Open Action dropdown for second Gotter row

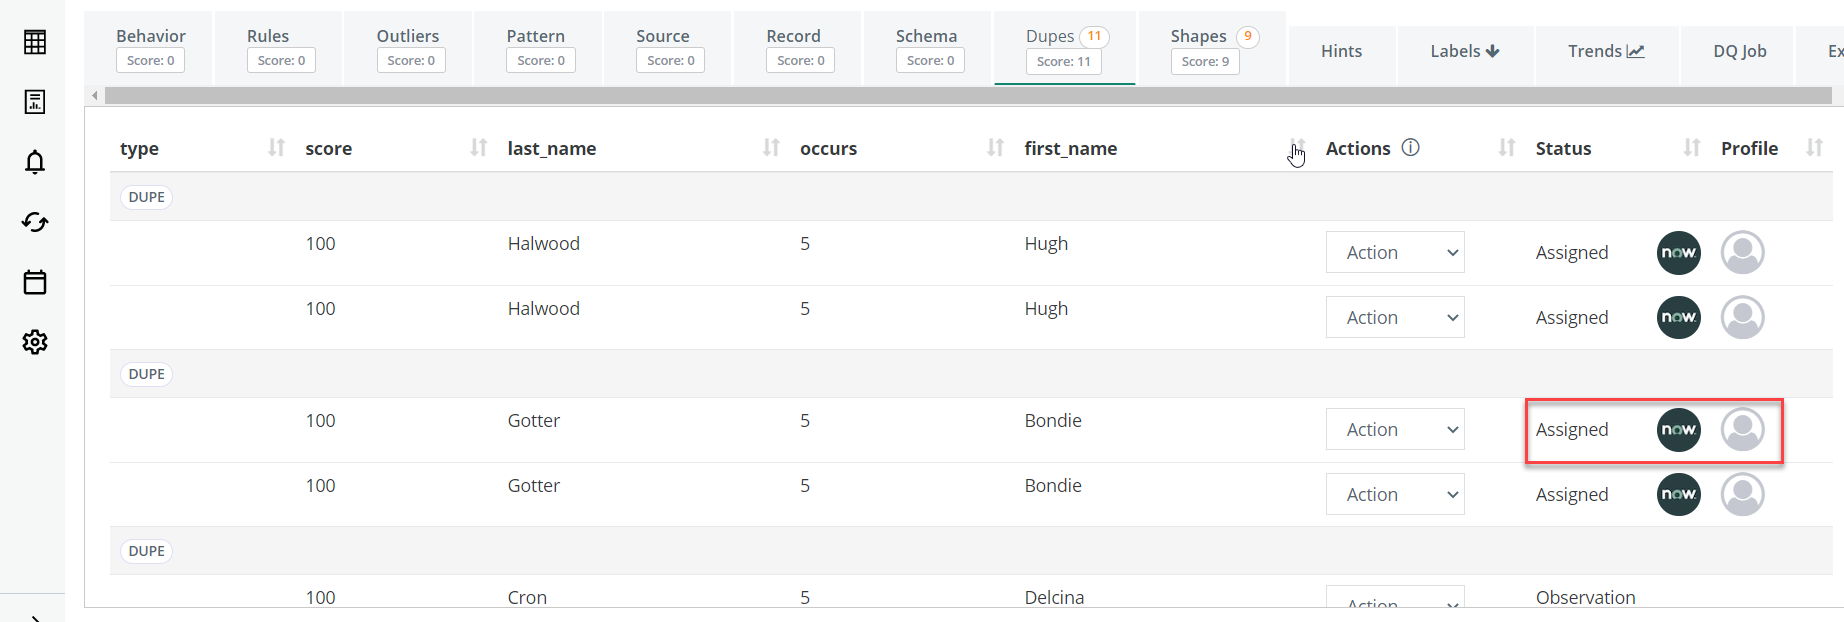tap(1395, 495)
